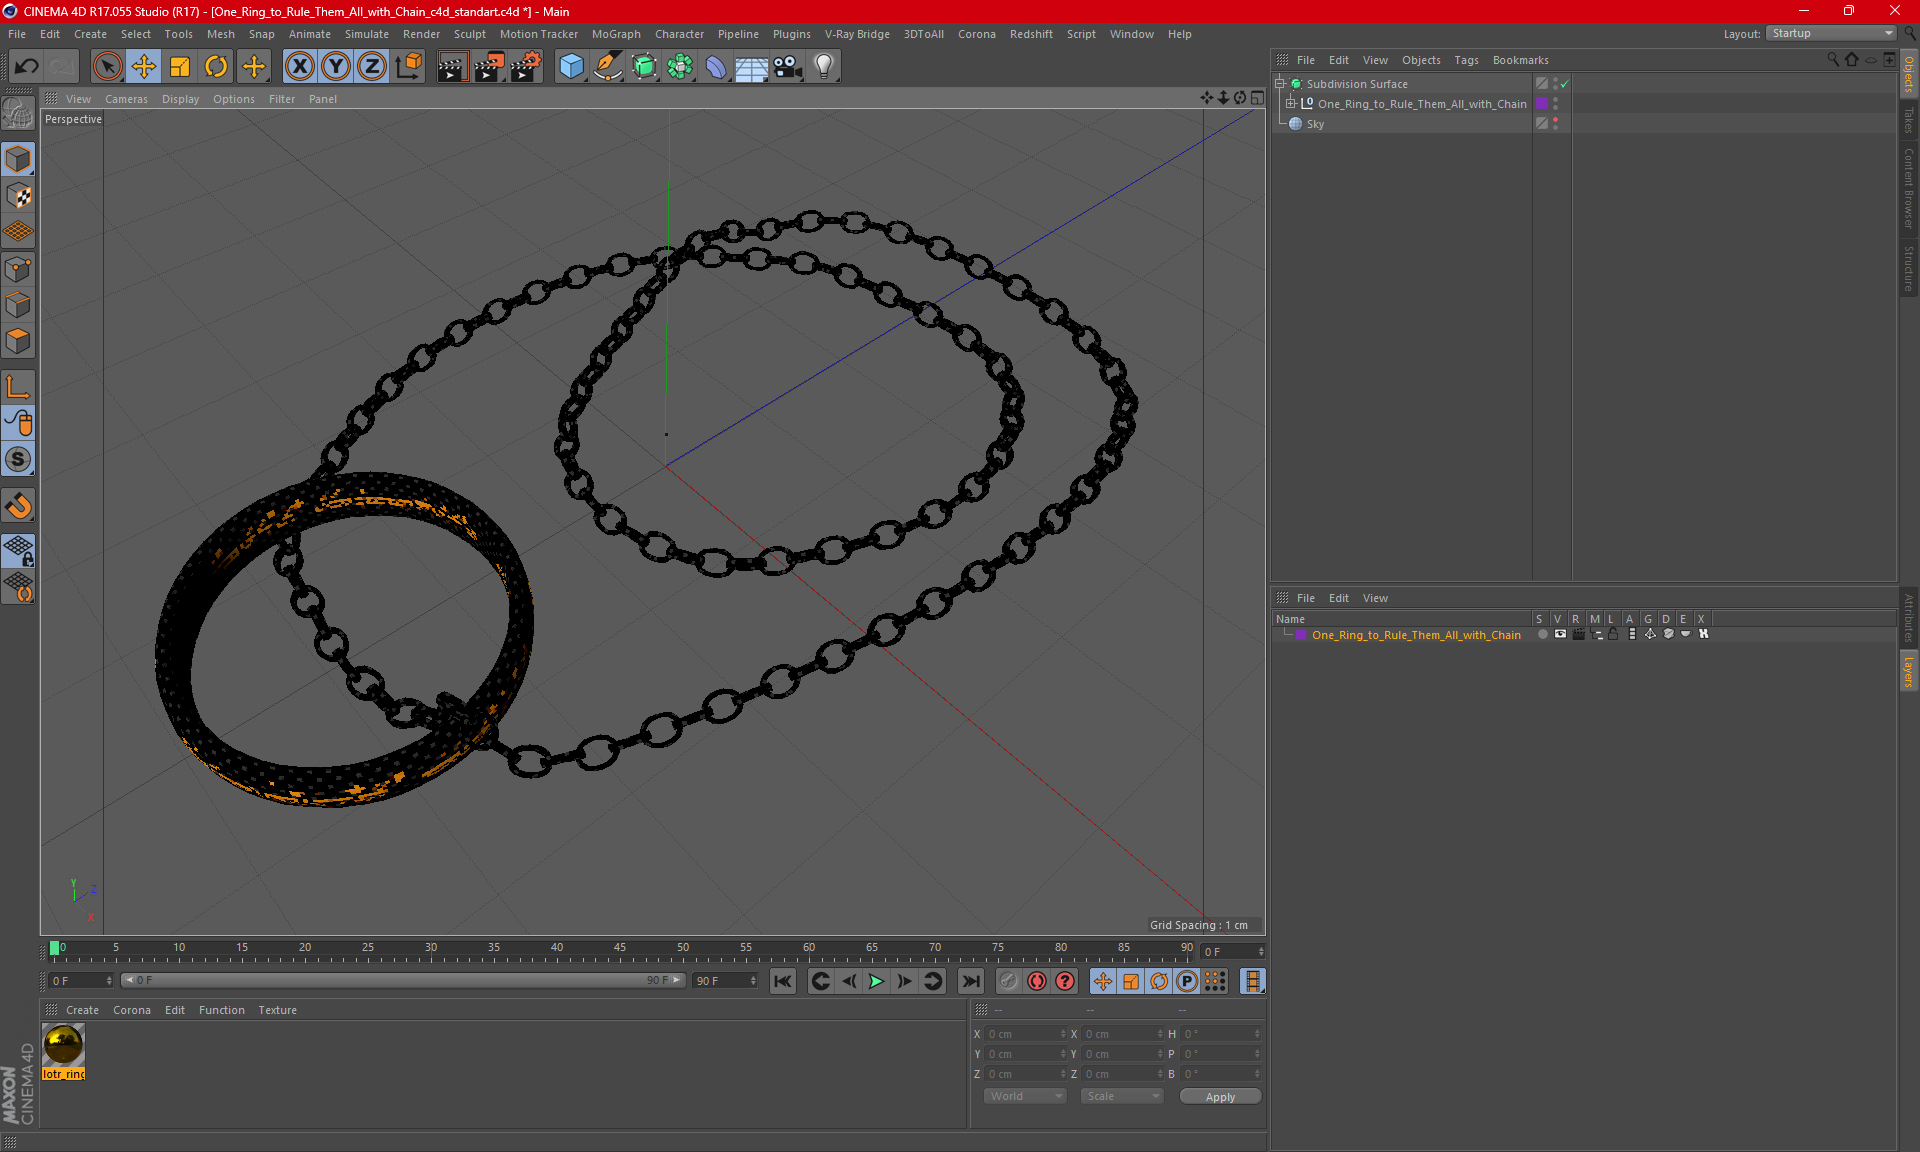Toggle Sky visibility dots
1920x1152 pixels.
1555,124
